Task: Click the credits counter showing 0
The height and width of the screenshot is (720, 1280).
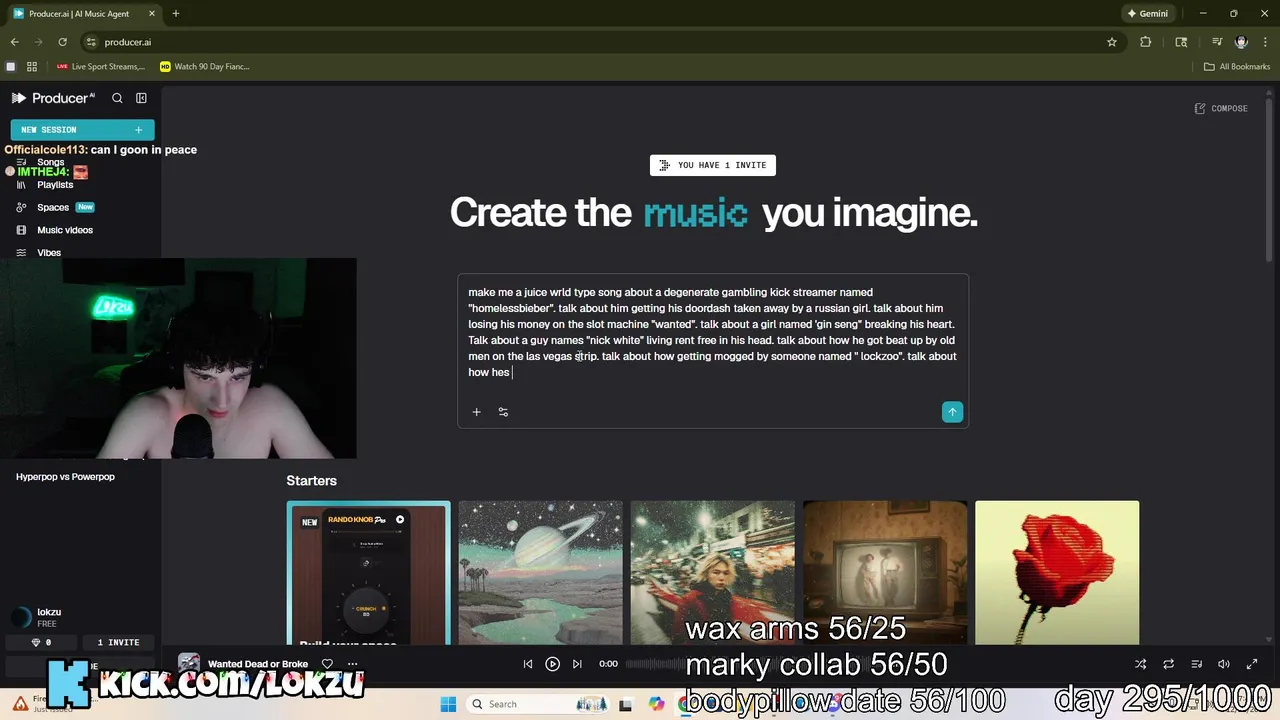Action: coord(41,642)
